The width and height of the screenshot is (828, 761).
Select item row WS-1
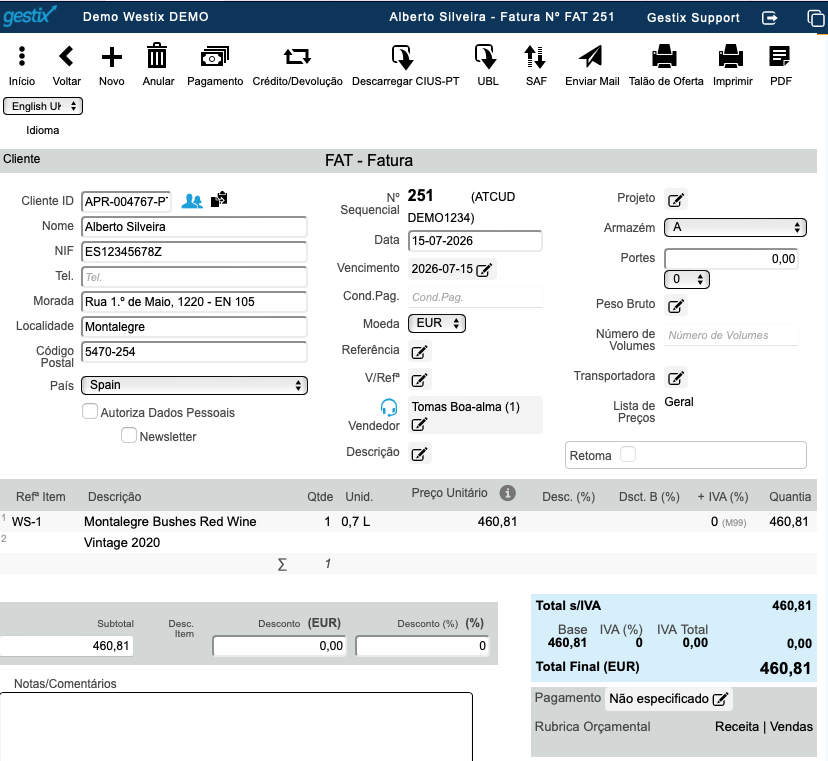(x=408, y=522)
